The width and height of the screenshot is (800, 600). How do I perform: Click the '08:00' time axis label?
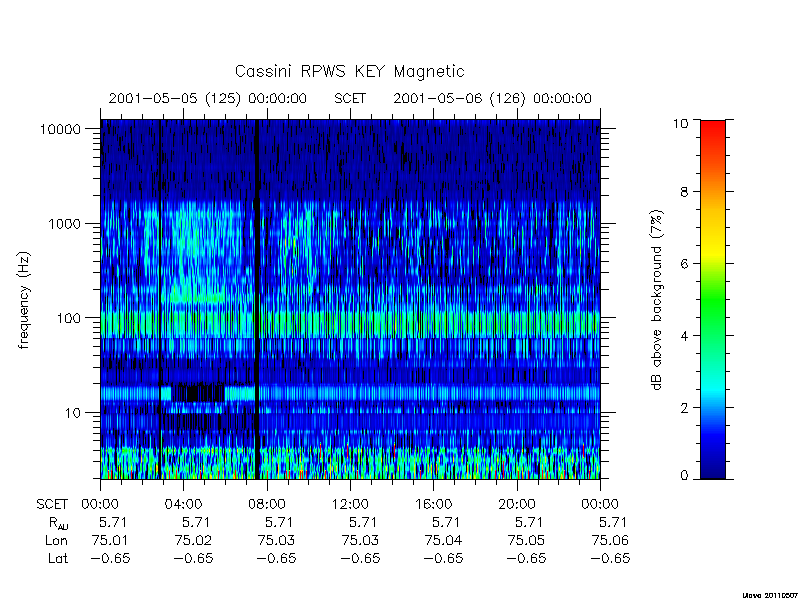pyautogui.click(x=267, y=505)
